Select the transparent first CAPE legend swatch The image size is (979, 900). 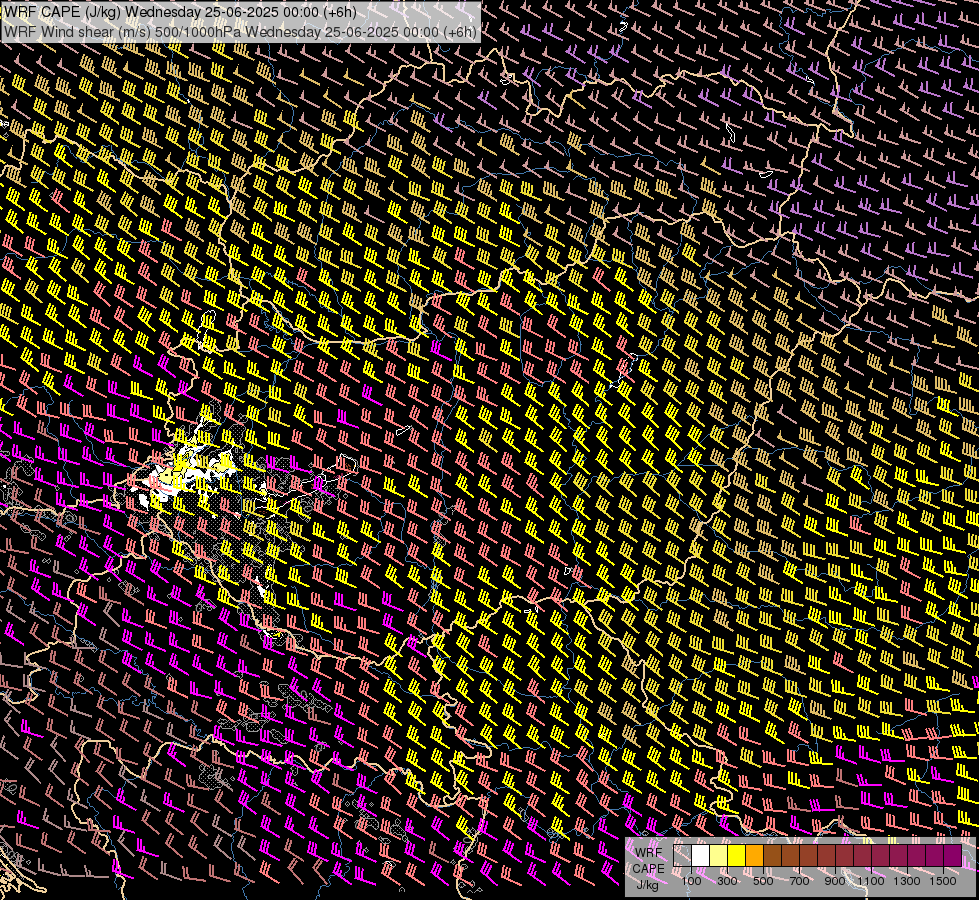tap(682, 856)
